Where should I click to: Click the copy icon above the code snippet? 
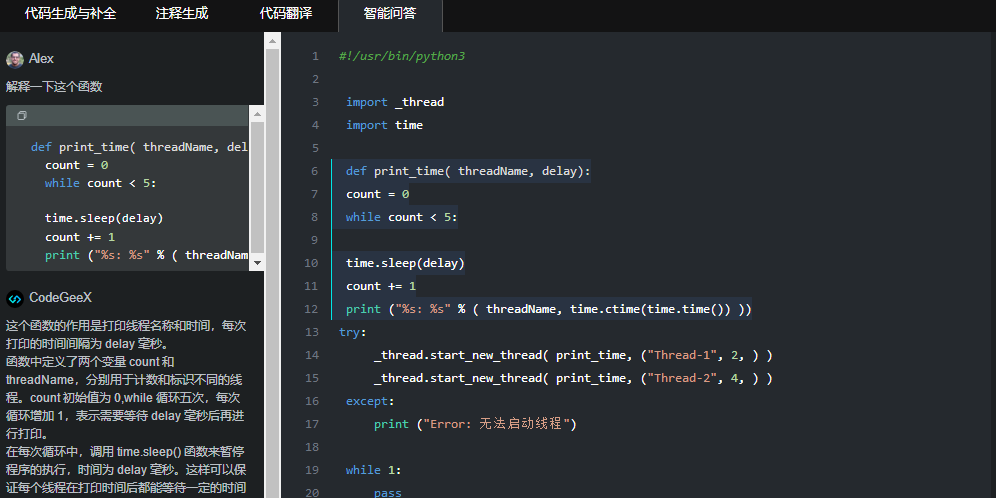tap(21, 116)
